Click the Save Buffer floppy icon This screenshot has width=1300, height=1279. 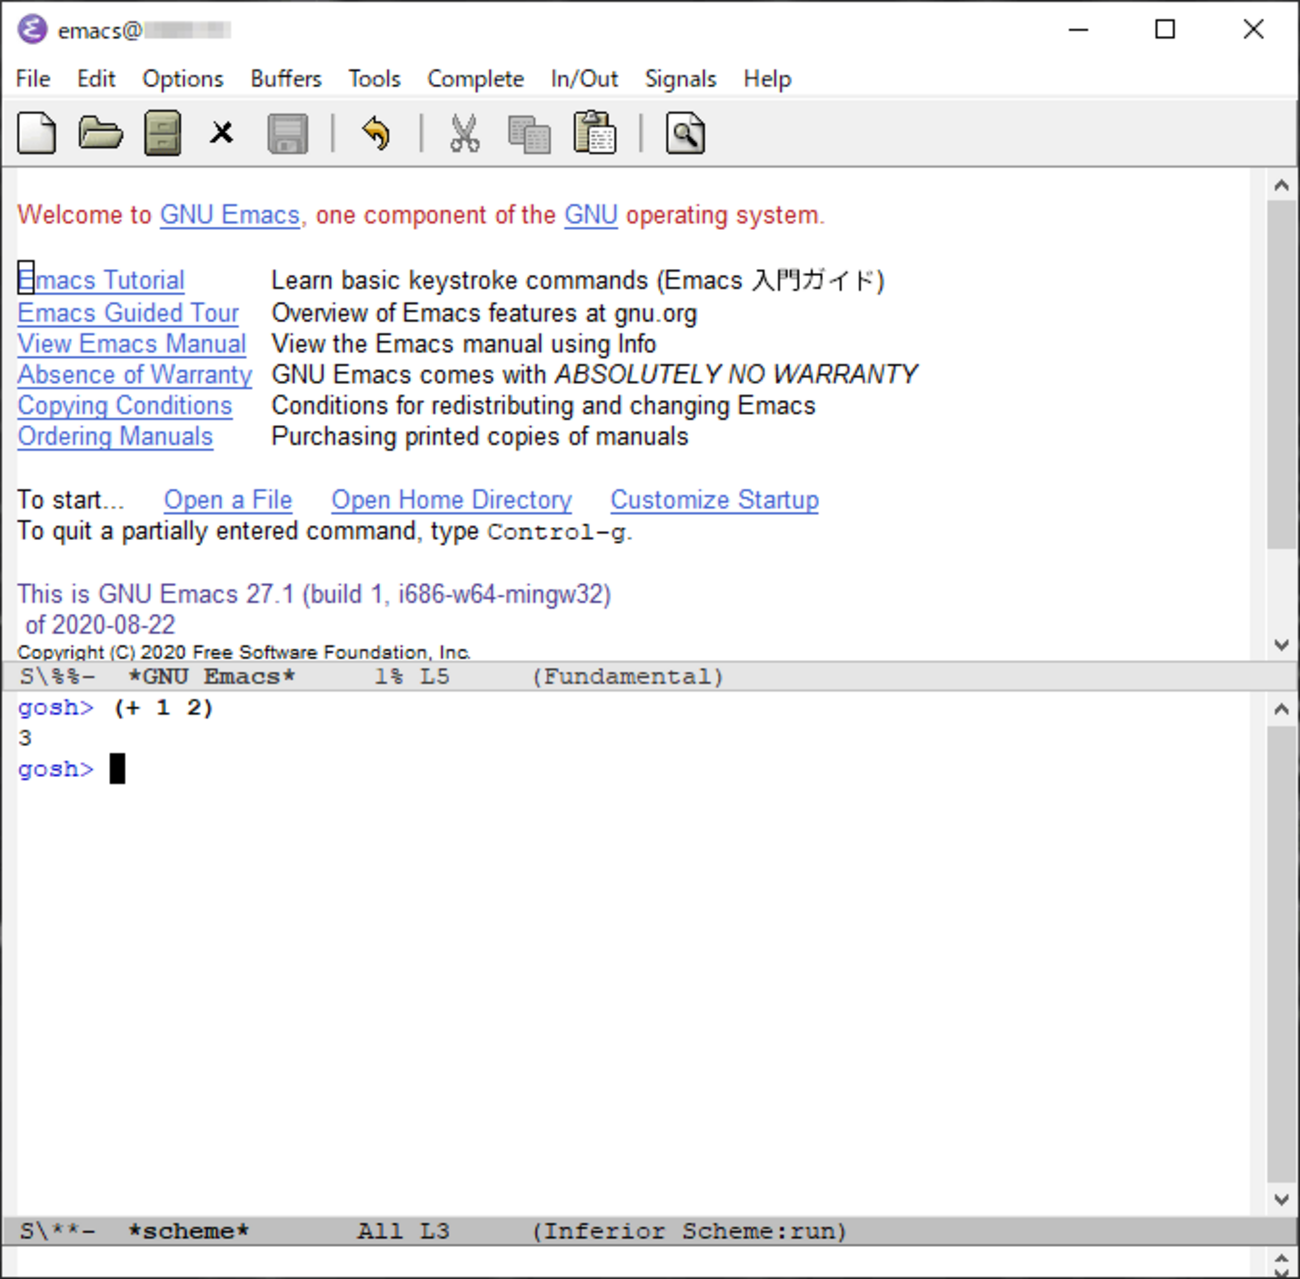(287, 133)
